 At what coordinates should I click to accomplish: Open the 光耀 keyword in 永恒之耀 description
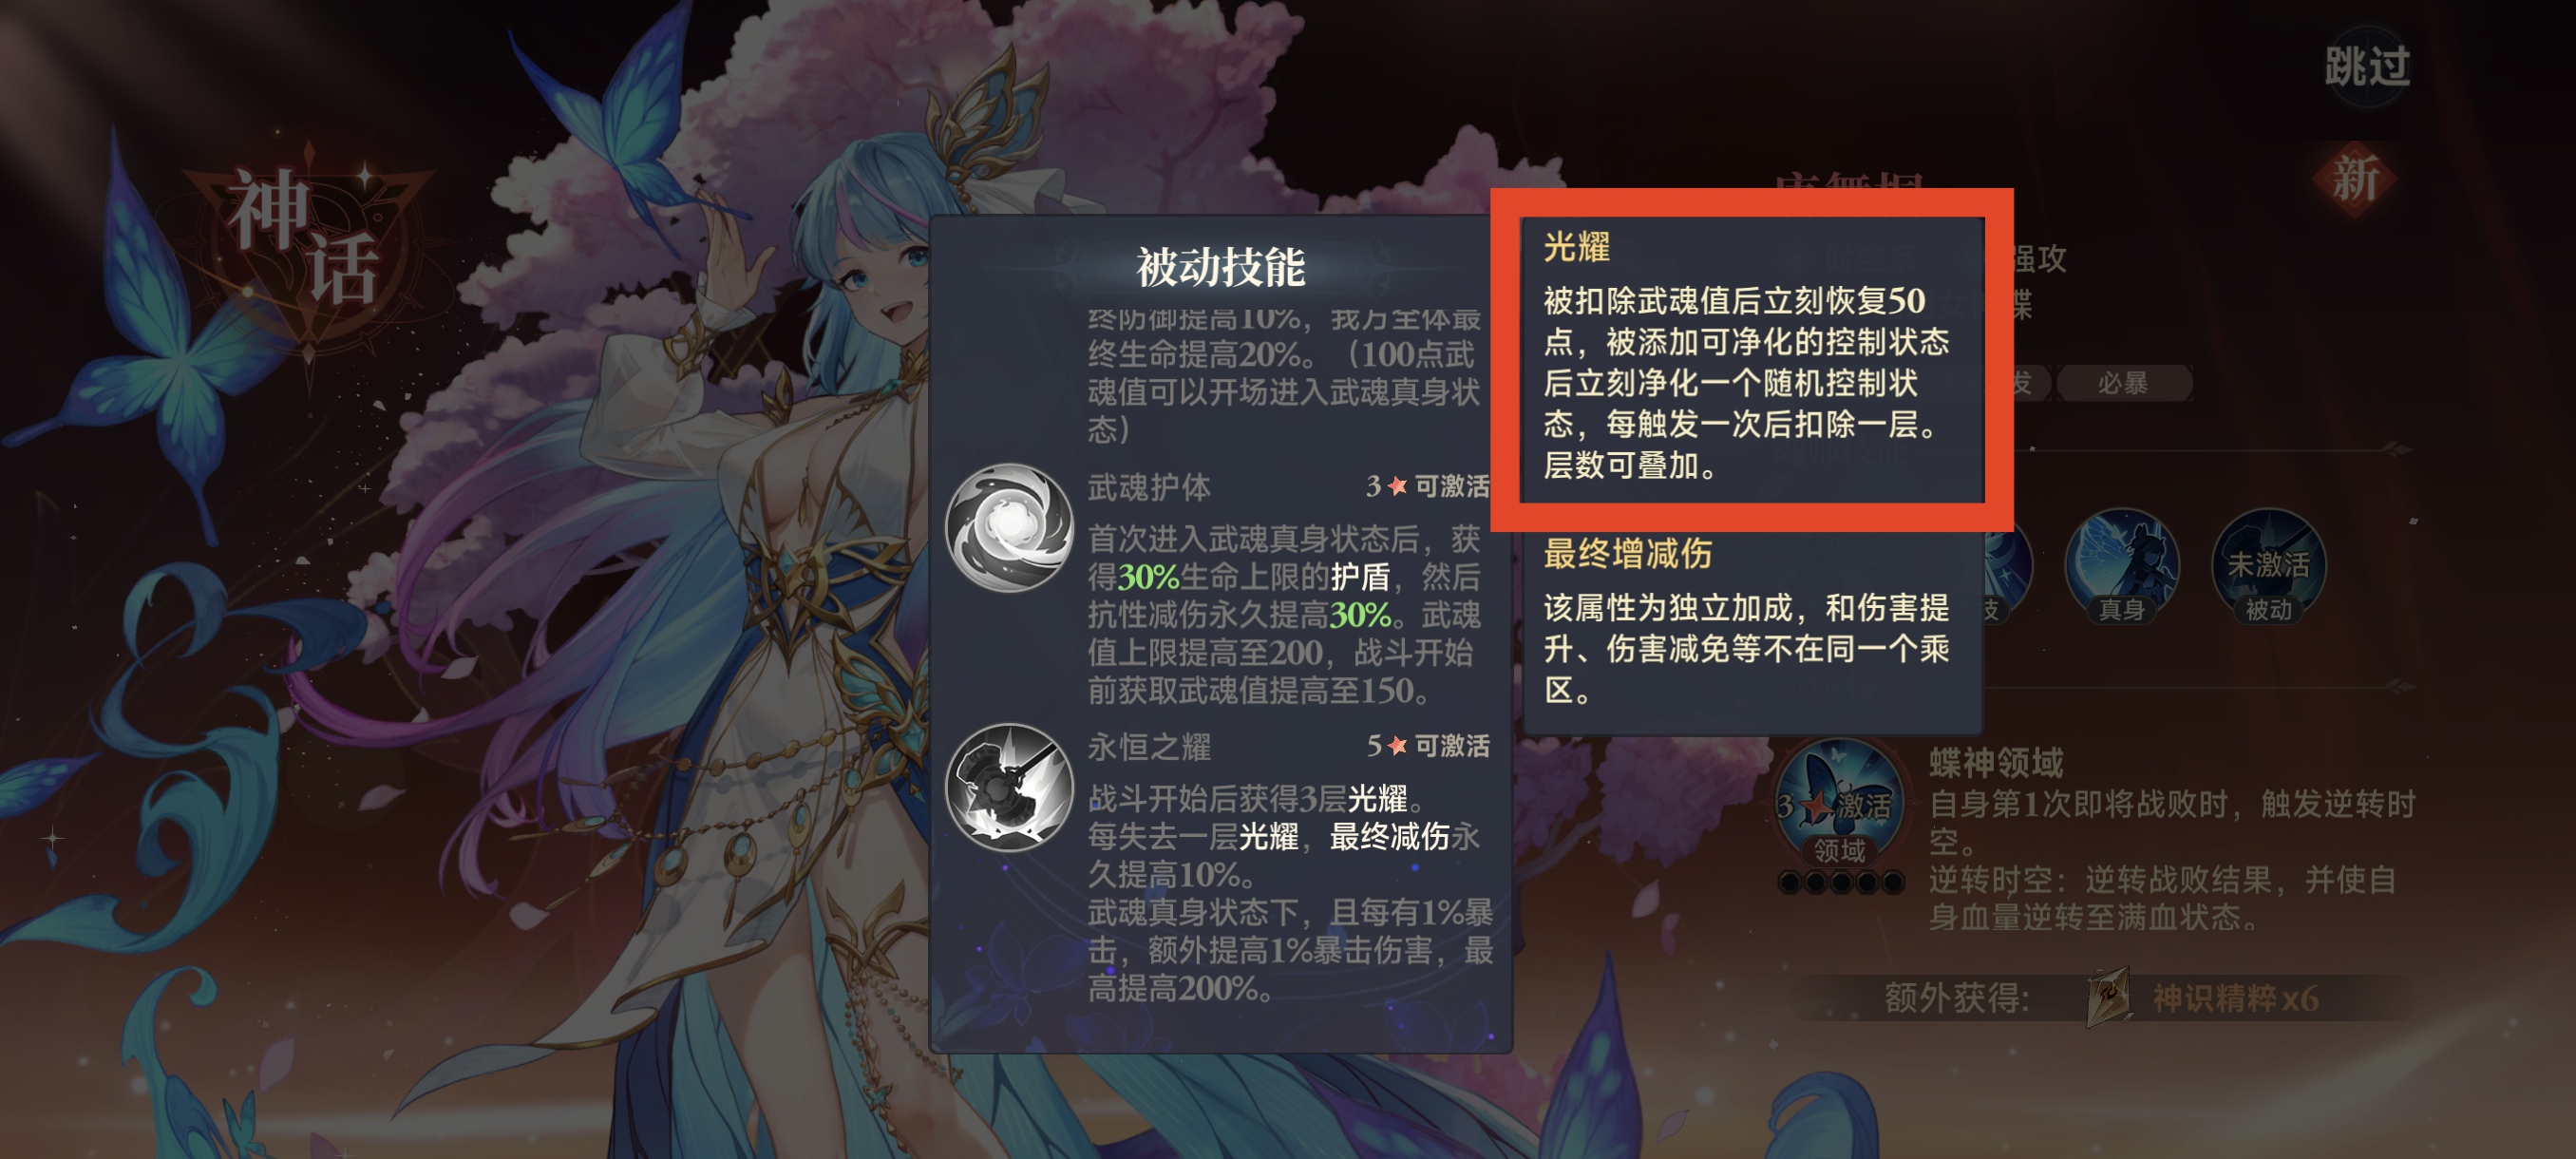(1377, 798)
